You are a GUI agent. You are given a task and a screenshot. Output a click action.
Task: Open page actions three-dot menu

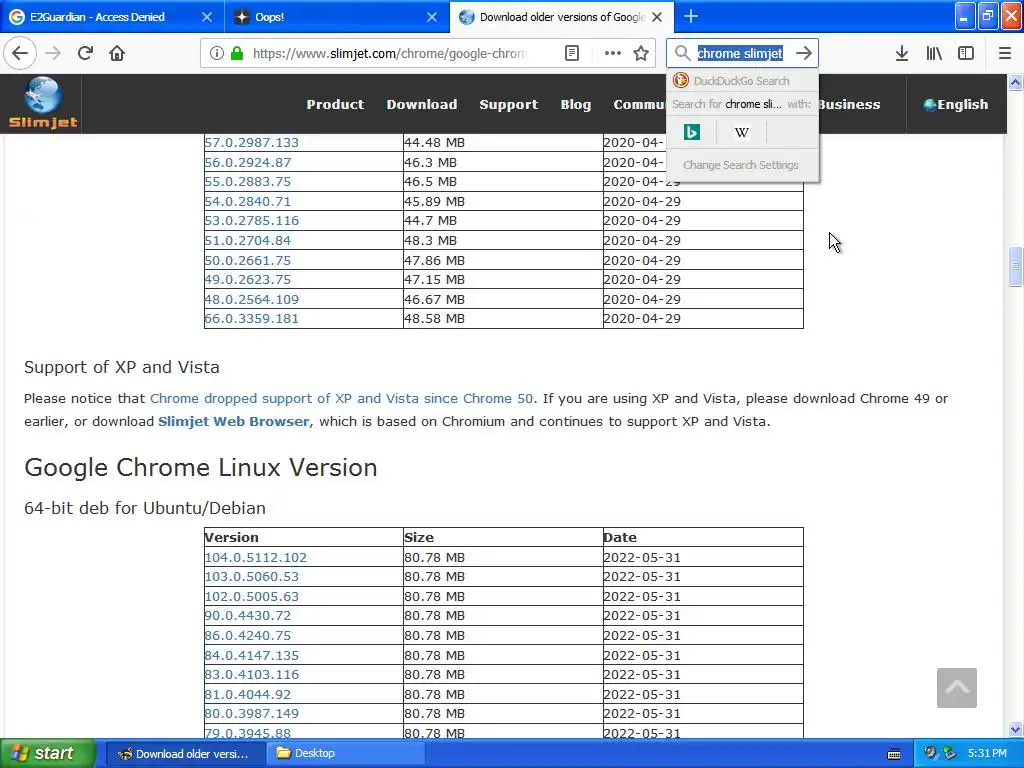(613, 53)
